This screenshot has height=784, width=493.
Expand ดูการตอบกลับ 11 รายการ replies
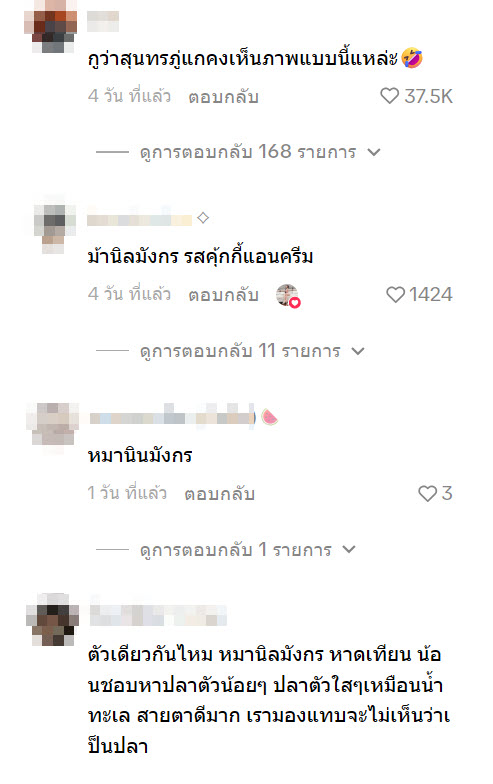click(x=230, y=351)
